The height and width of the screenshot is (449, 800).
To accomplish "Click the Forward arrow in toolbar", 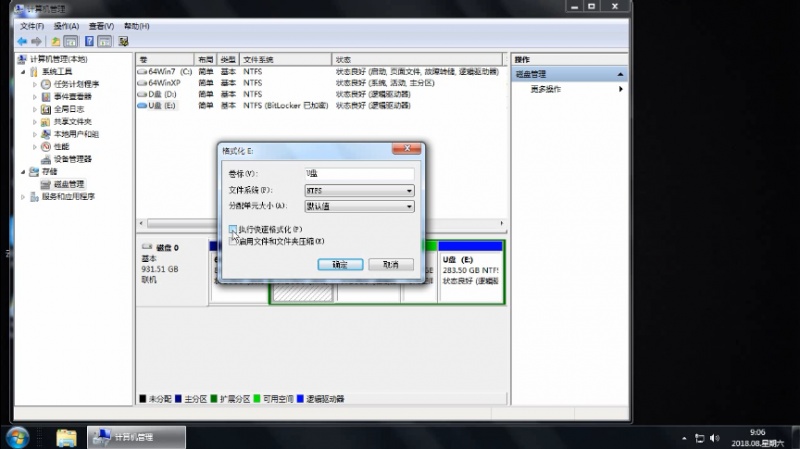I will pos(36,41).
